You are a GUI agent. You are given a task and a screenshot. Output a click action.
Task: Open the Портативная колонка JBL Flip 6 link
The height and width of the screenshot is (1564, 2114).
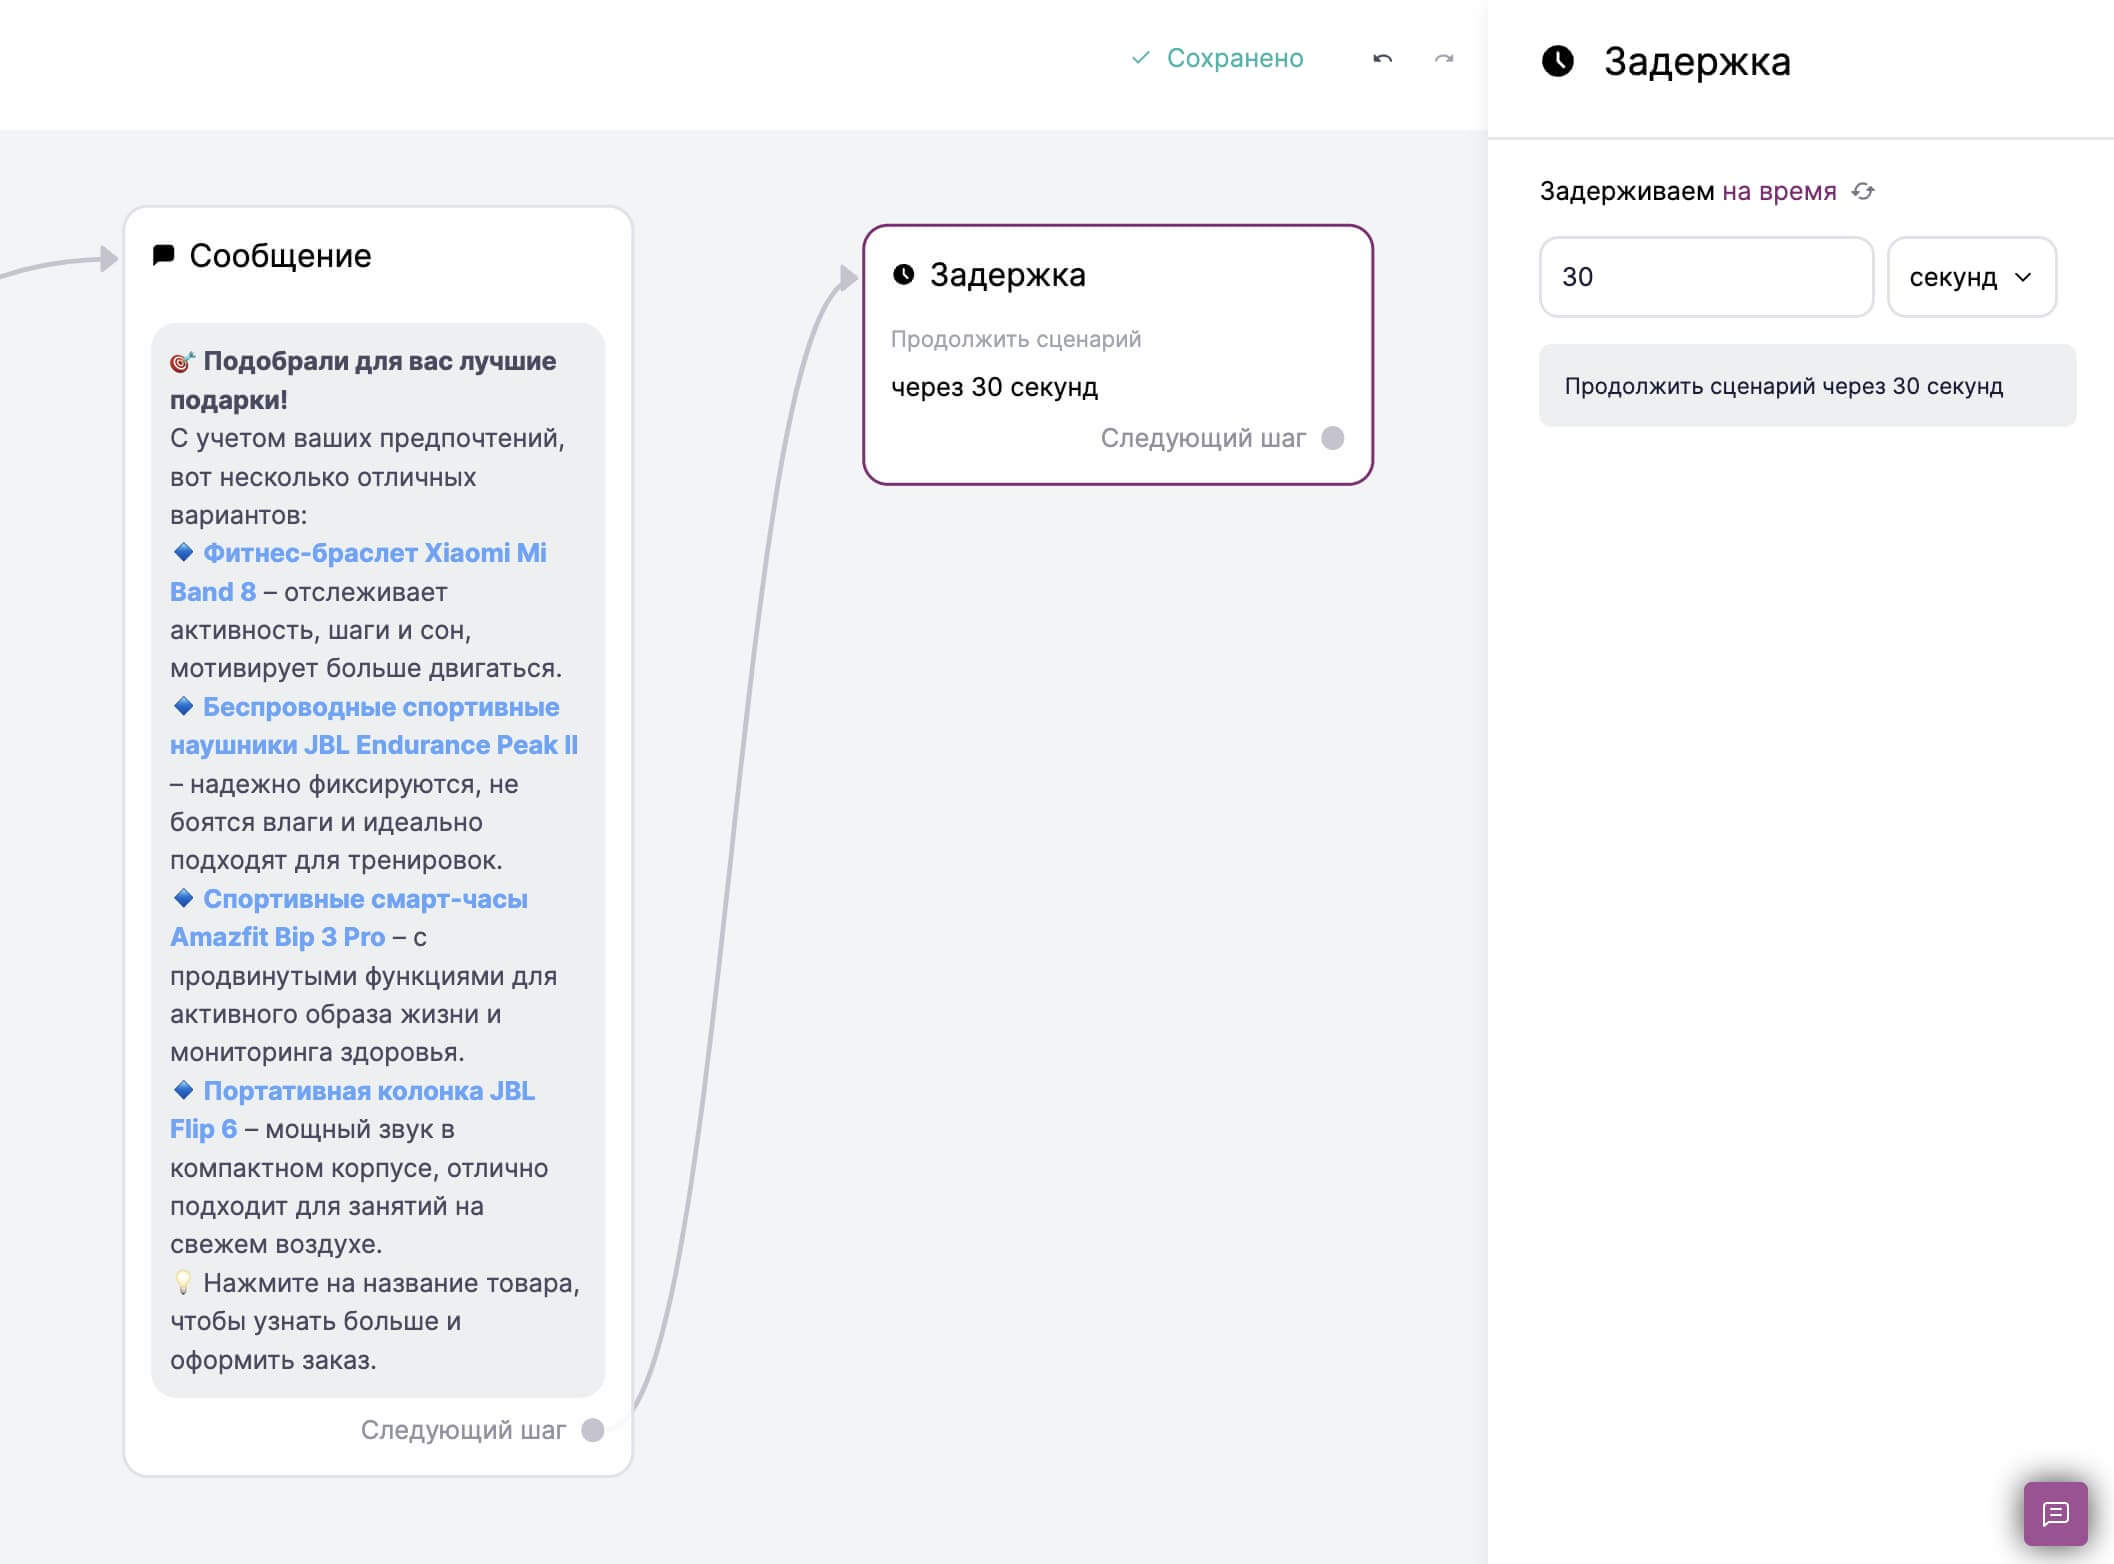(352, 1110)
